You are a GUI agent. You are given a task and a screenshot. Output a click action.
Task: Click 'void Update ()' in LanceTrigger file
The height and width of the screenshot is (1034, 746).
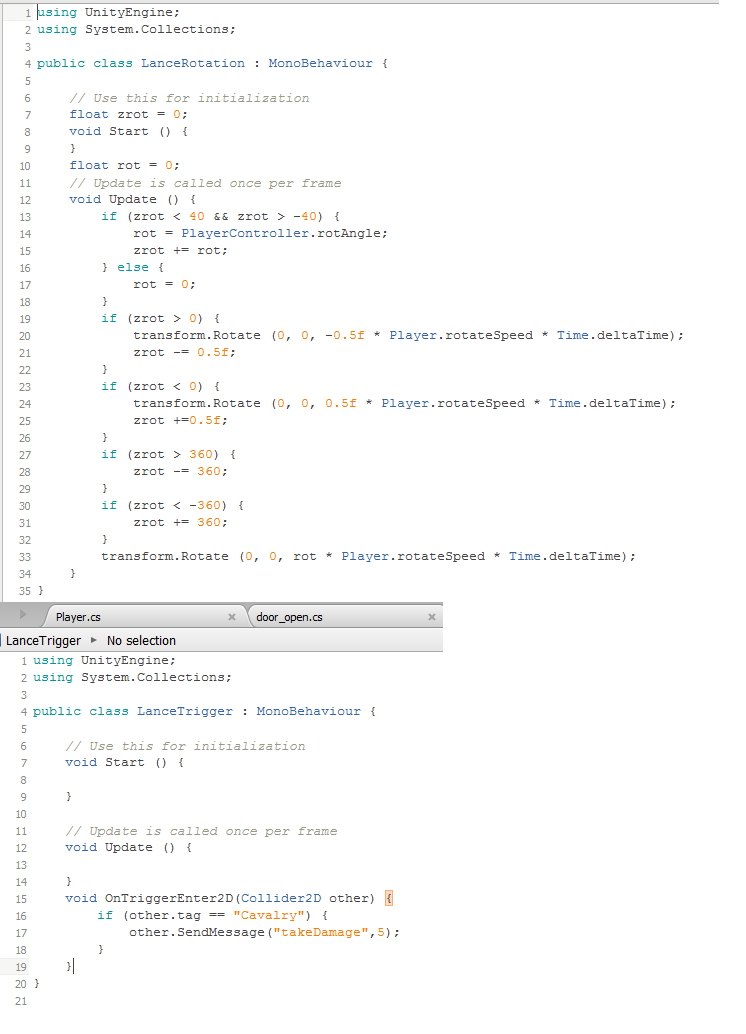pos(120,847)
